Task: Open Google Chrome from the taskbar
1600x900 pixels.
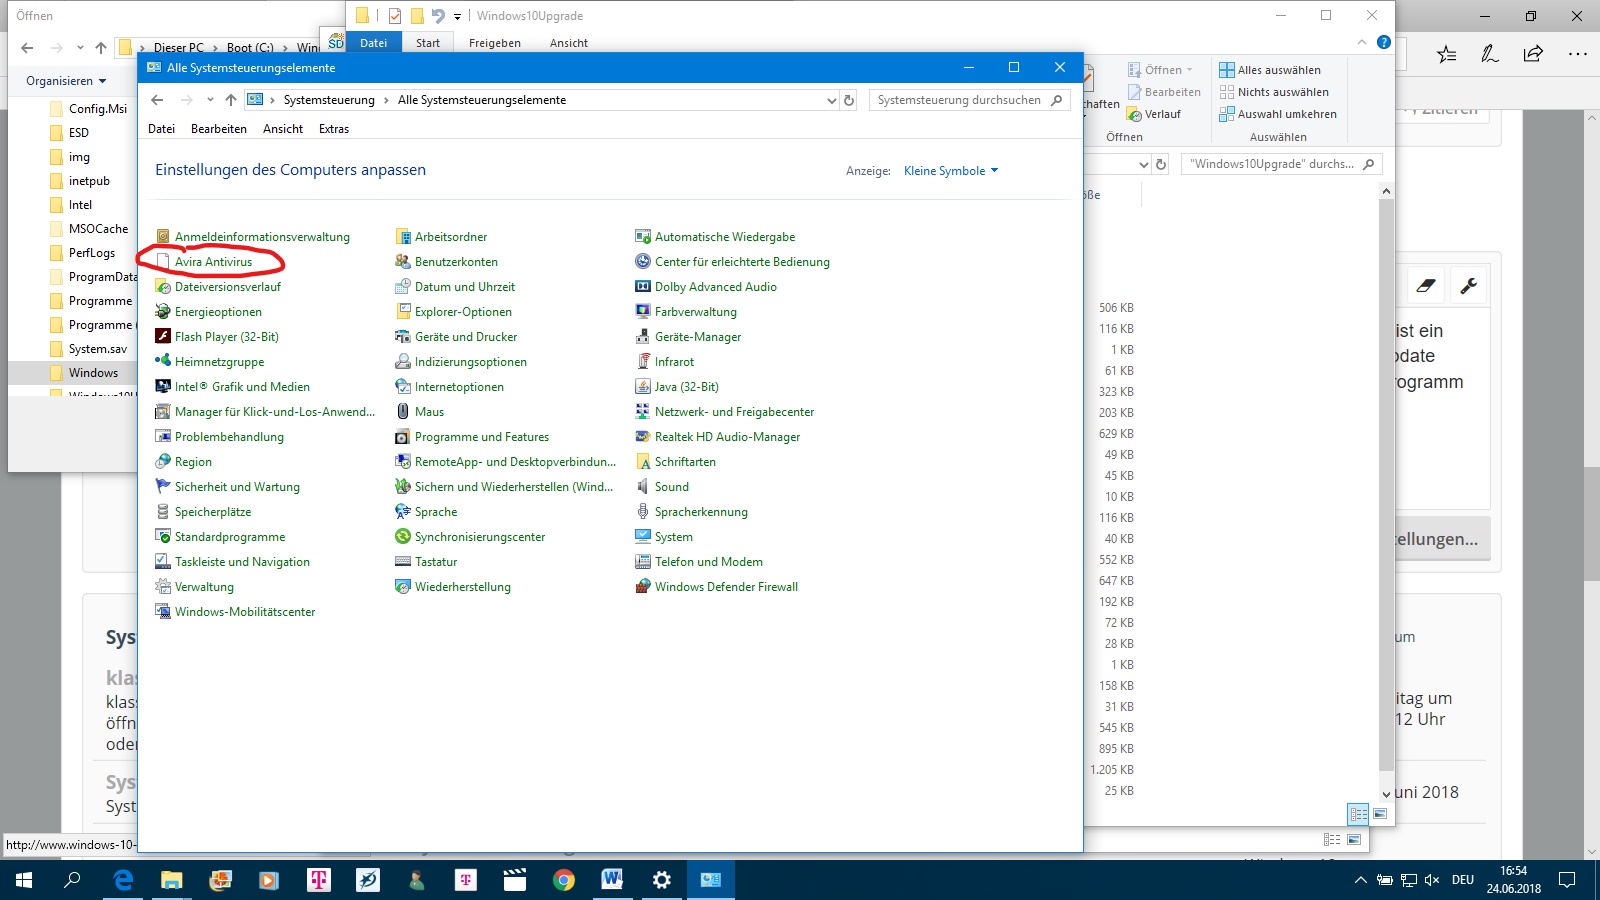Action: tap(564, 880)
